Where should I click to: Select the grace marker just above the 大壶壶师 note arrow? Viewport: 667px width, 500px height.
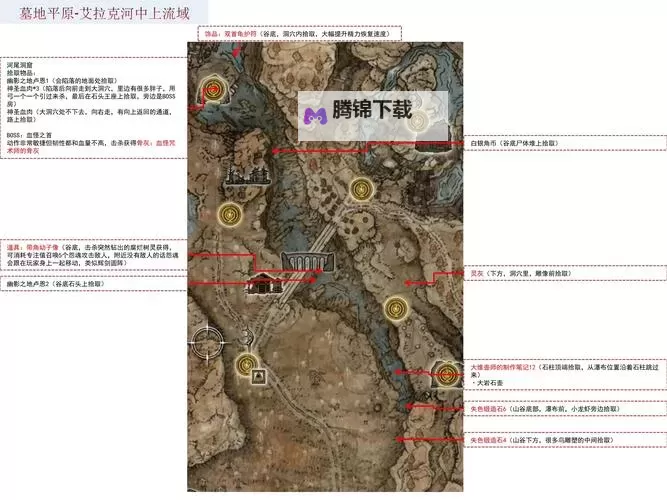pos(396,307)
